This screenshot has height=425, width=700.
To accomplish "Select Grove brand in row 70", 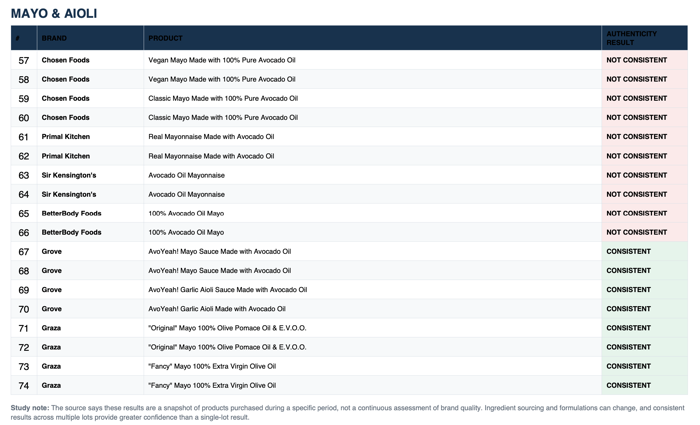I will pyautogui.click(x=51, y=309).
